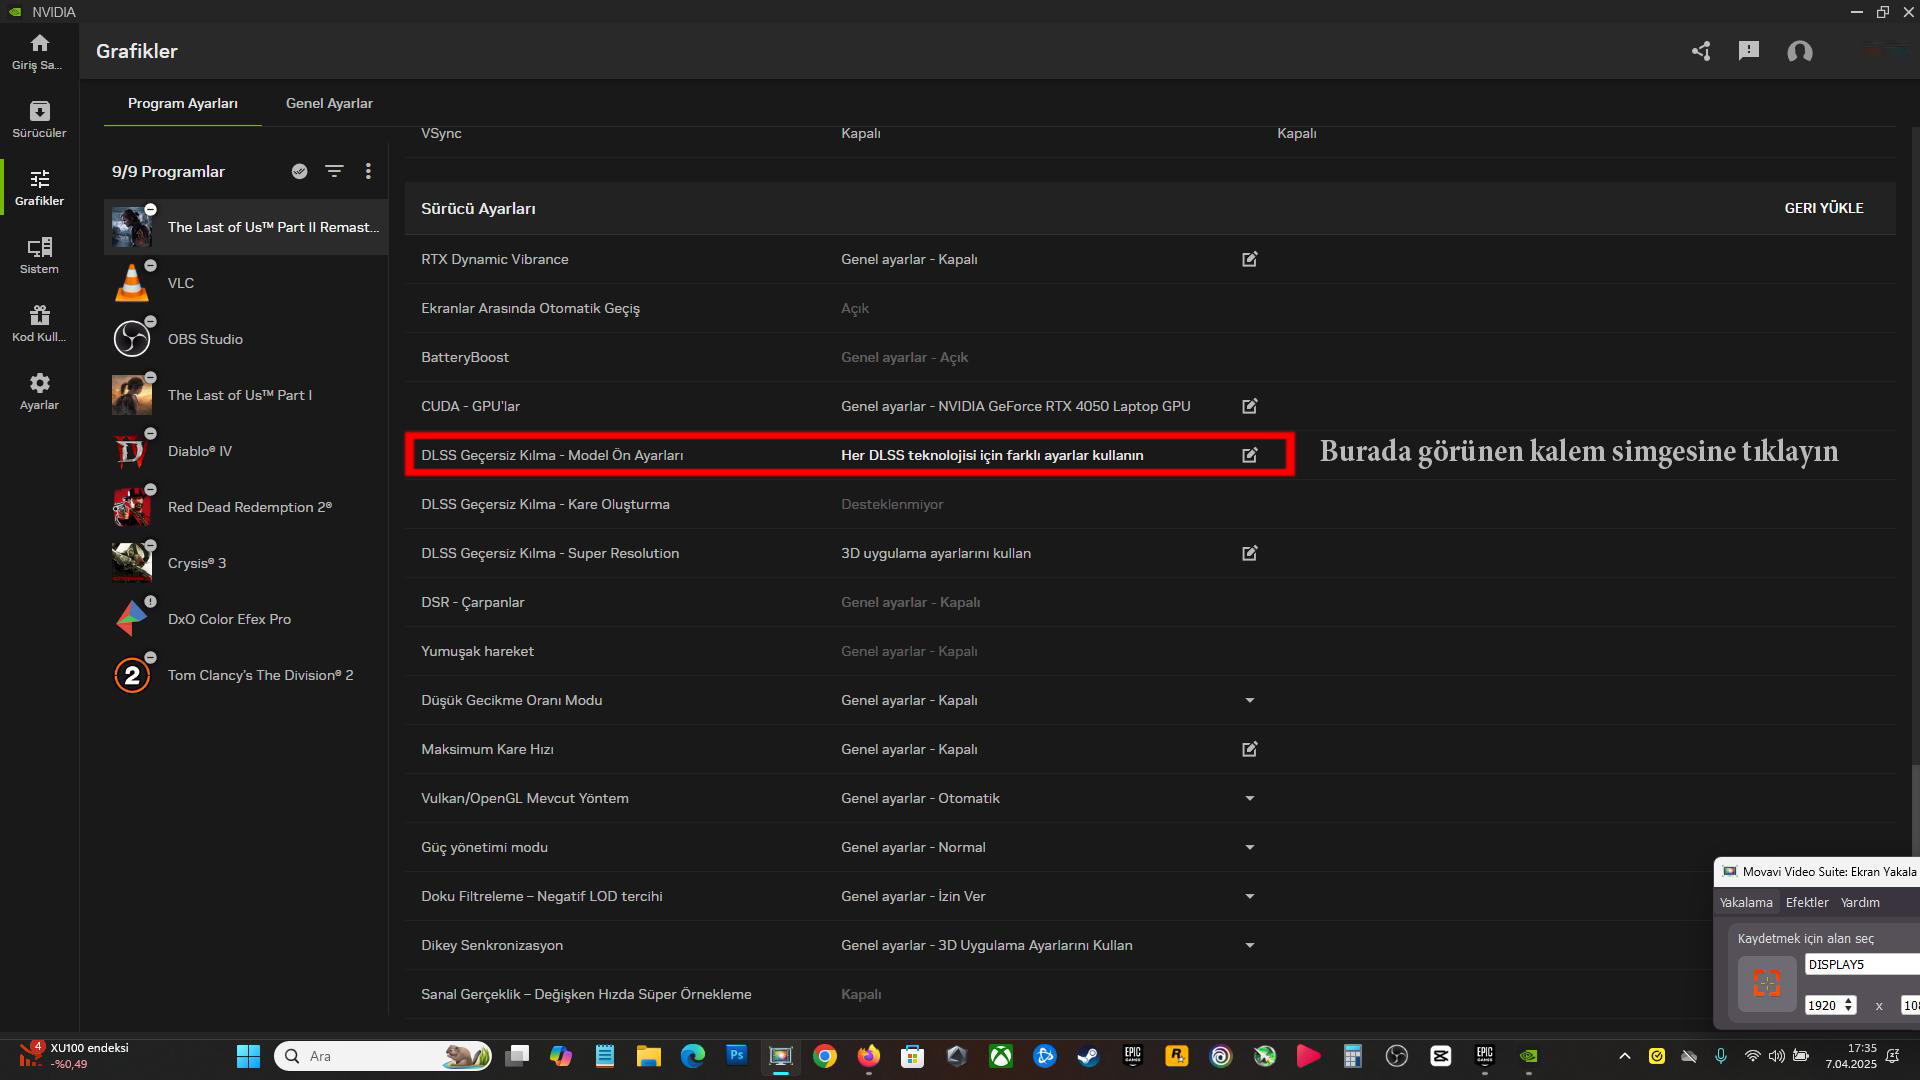Screen dimensions: 1920x1080
Task: Choose Diablo IV from the programs
Action: tap(246, 451)
